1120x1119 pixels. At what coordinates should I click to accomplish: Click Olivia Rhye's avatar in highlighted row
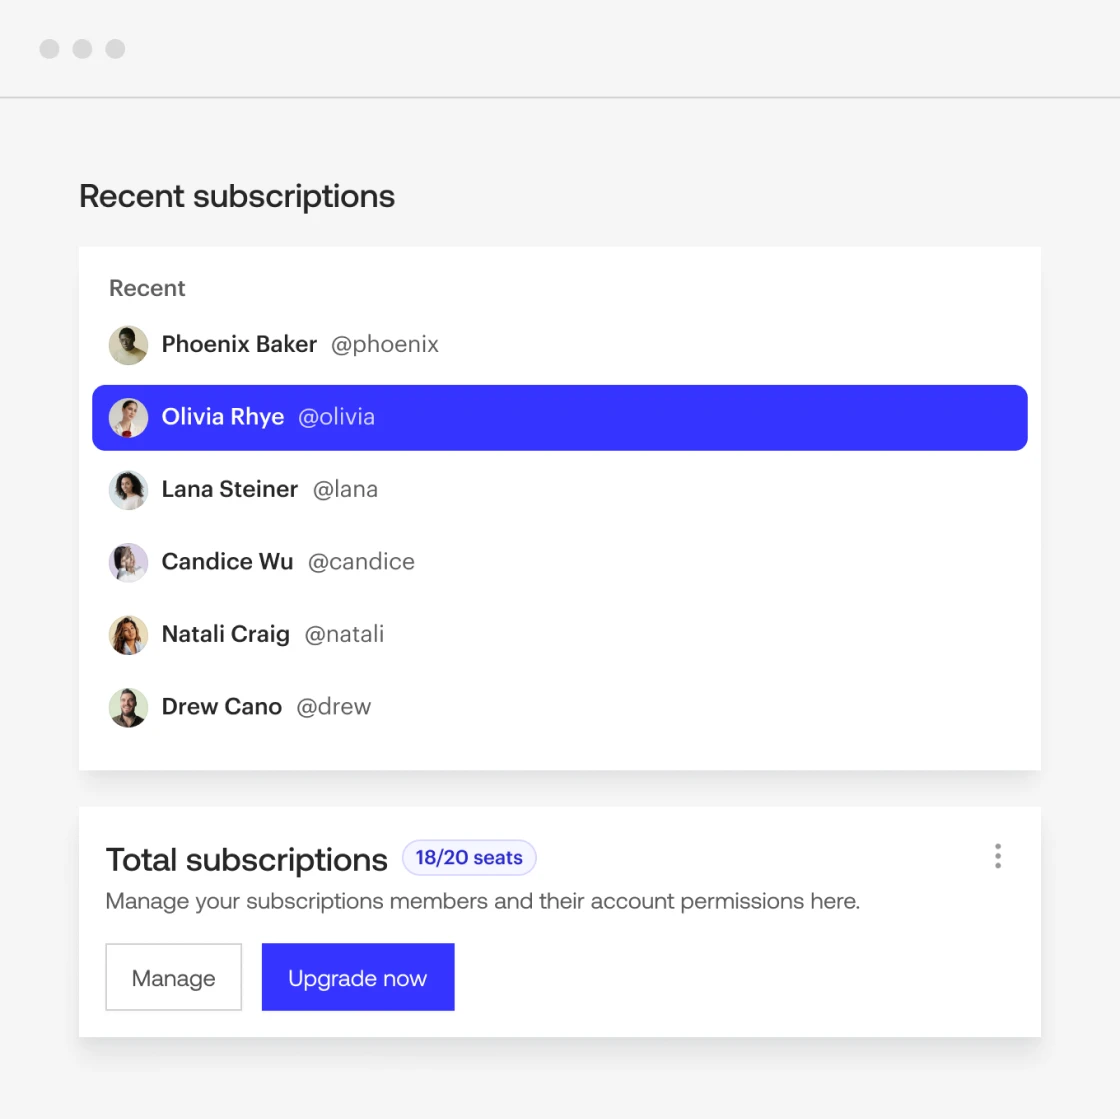point(128,418)
